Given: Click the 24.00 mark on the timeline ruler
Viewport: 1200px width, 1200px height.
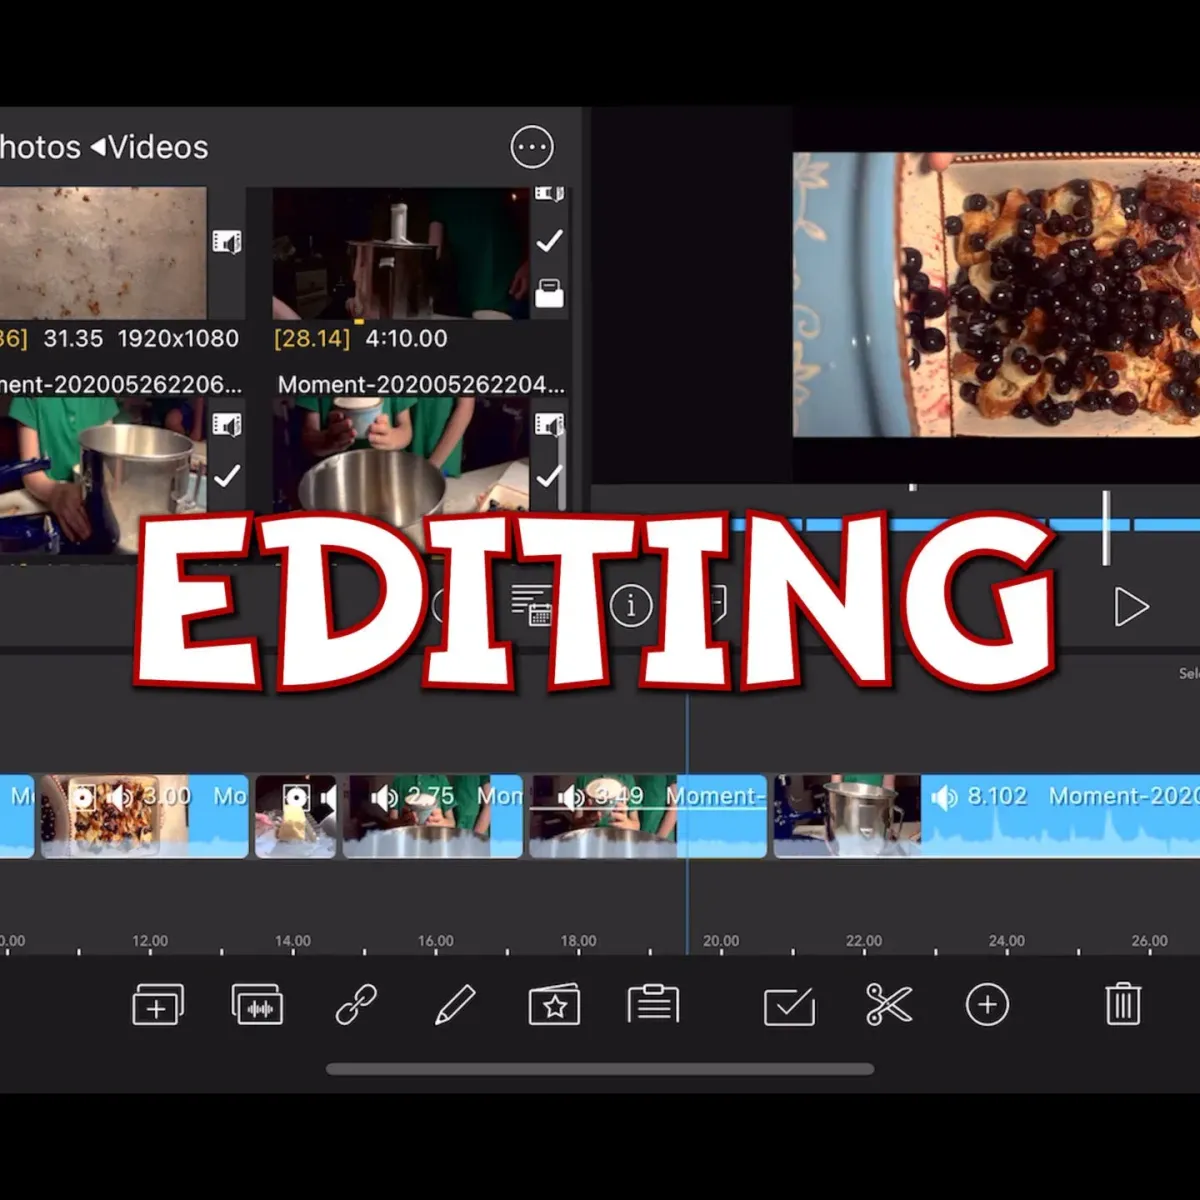Looking at the screenshot, I should 1007,941.
